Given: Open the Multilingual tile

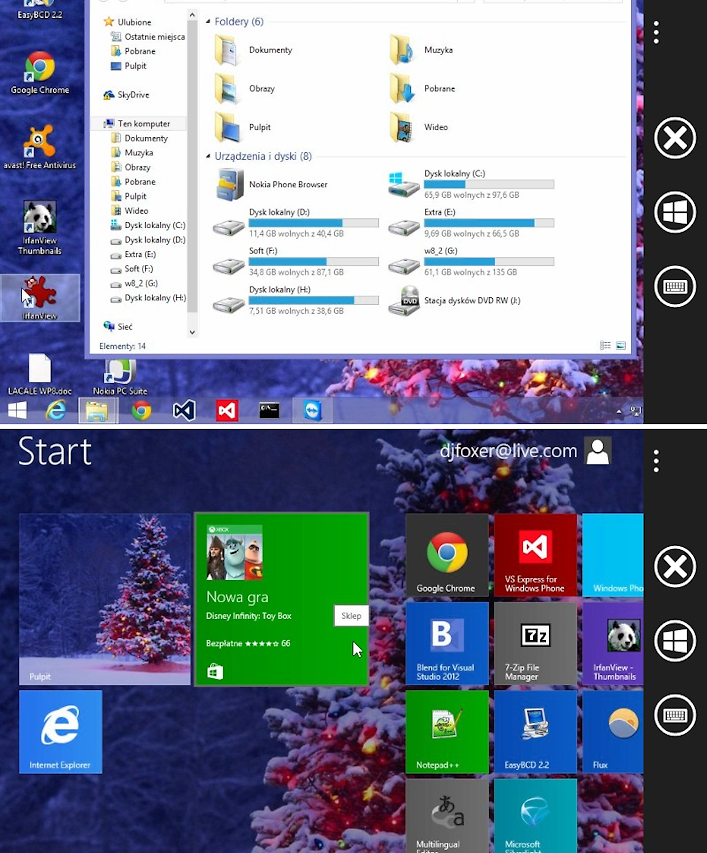Looking at the screenshot, I should (x=447, y=815).
